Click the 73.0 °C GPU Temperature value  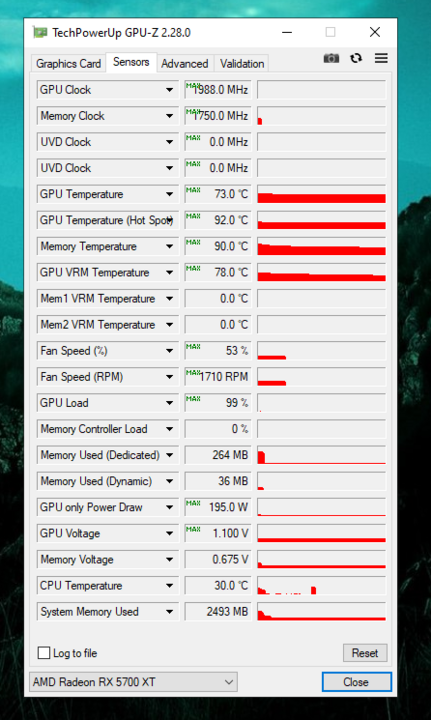tap(218, 194)
